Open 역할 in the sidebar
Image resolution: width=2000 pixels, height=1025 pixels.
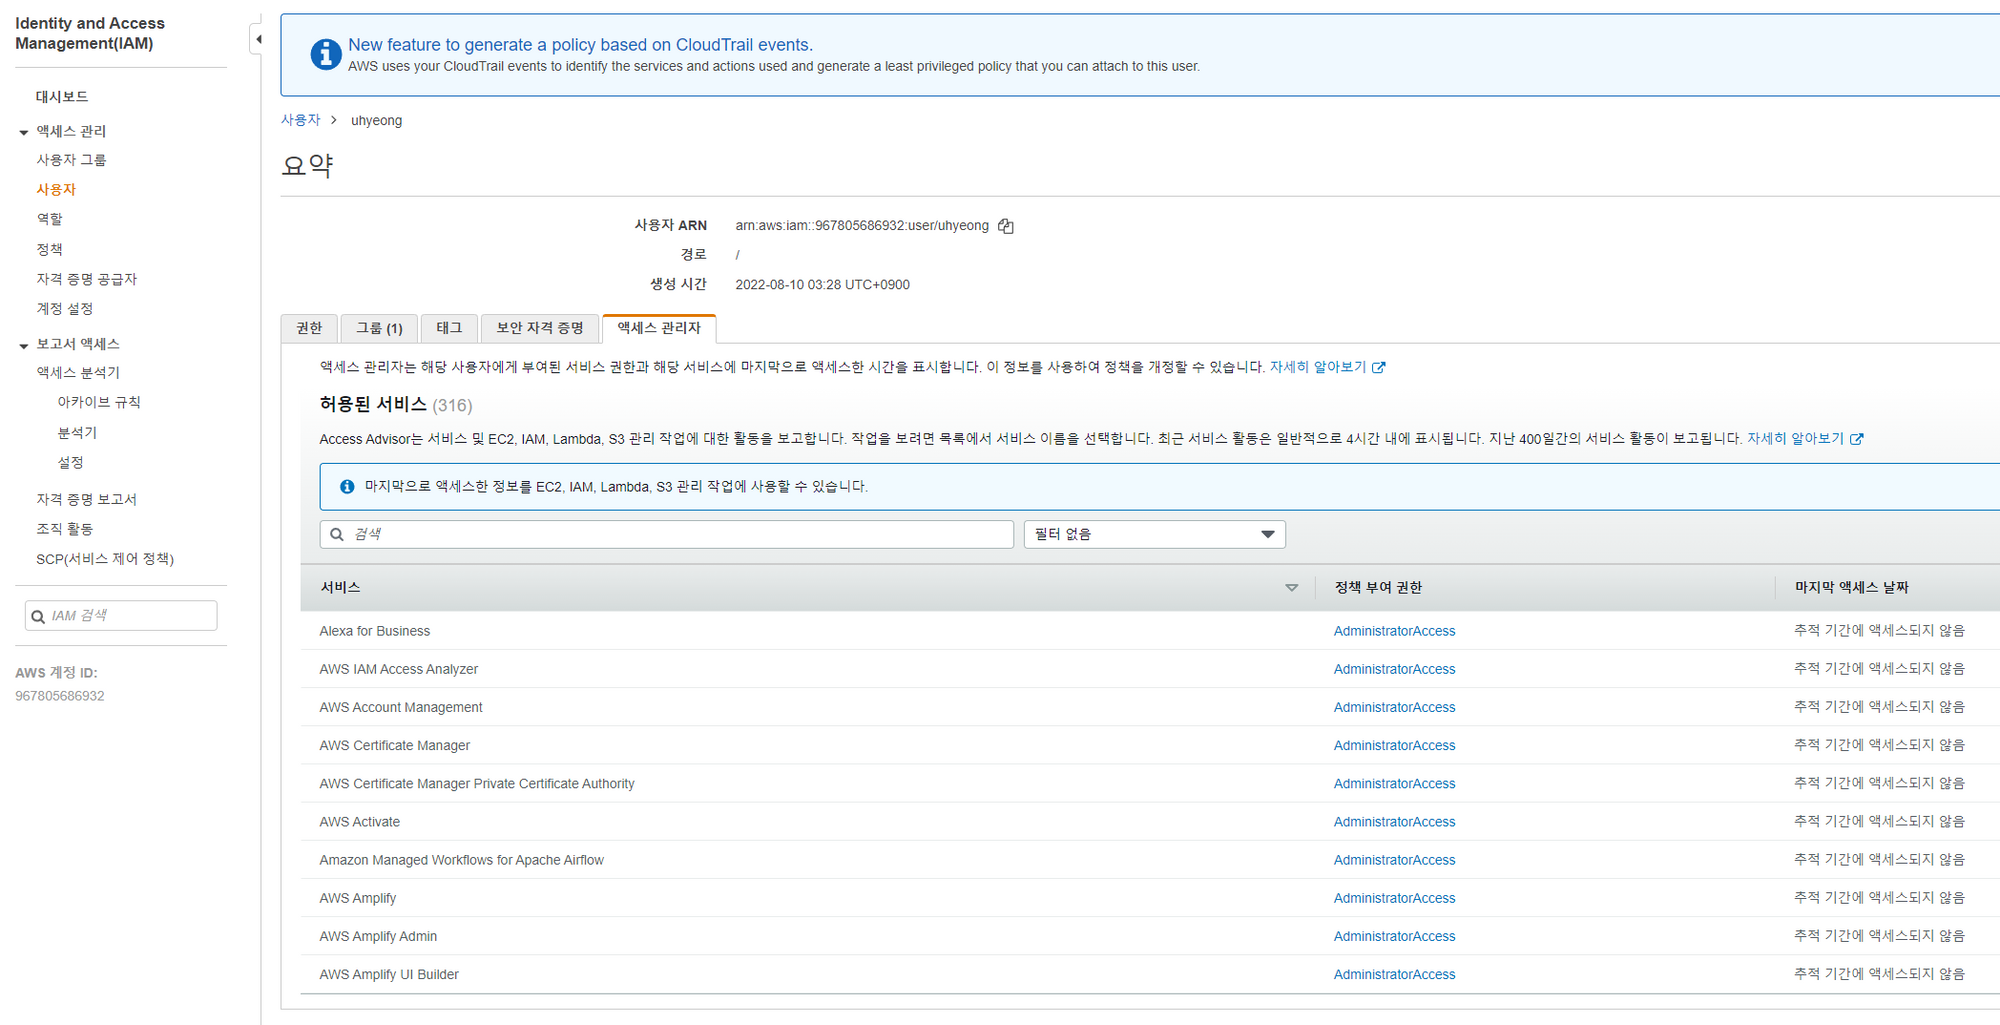(x=50, y=219)
